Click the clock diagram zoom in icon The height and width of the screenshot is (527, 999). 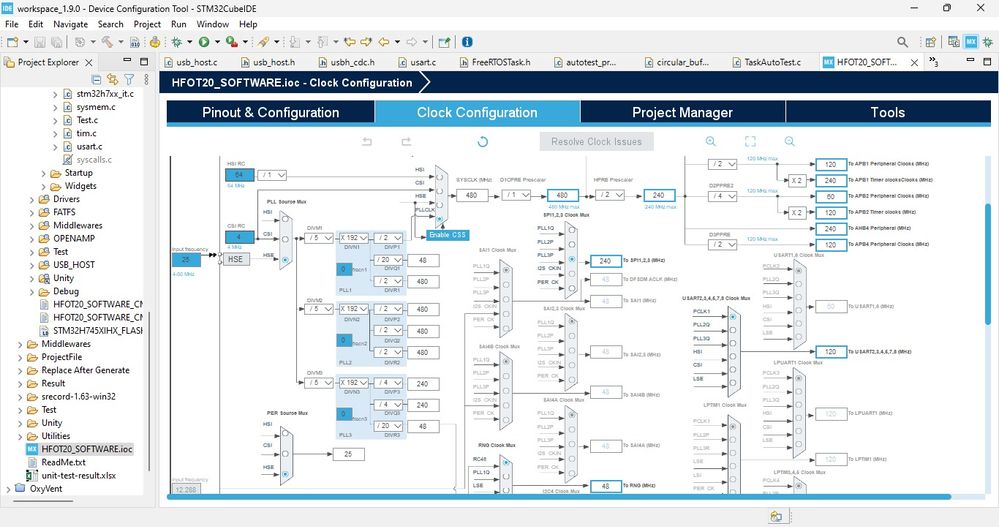(710, 141)
